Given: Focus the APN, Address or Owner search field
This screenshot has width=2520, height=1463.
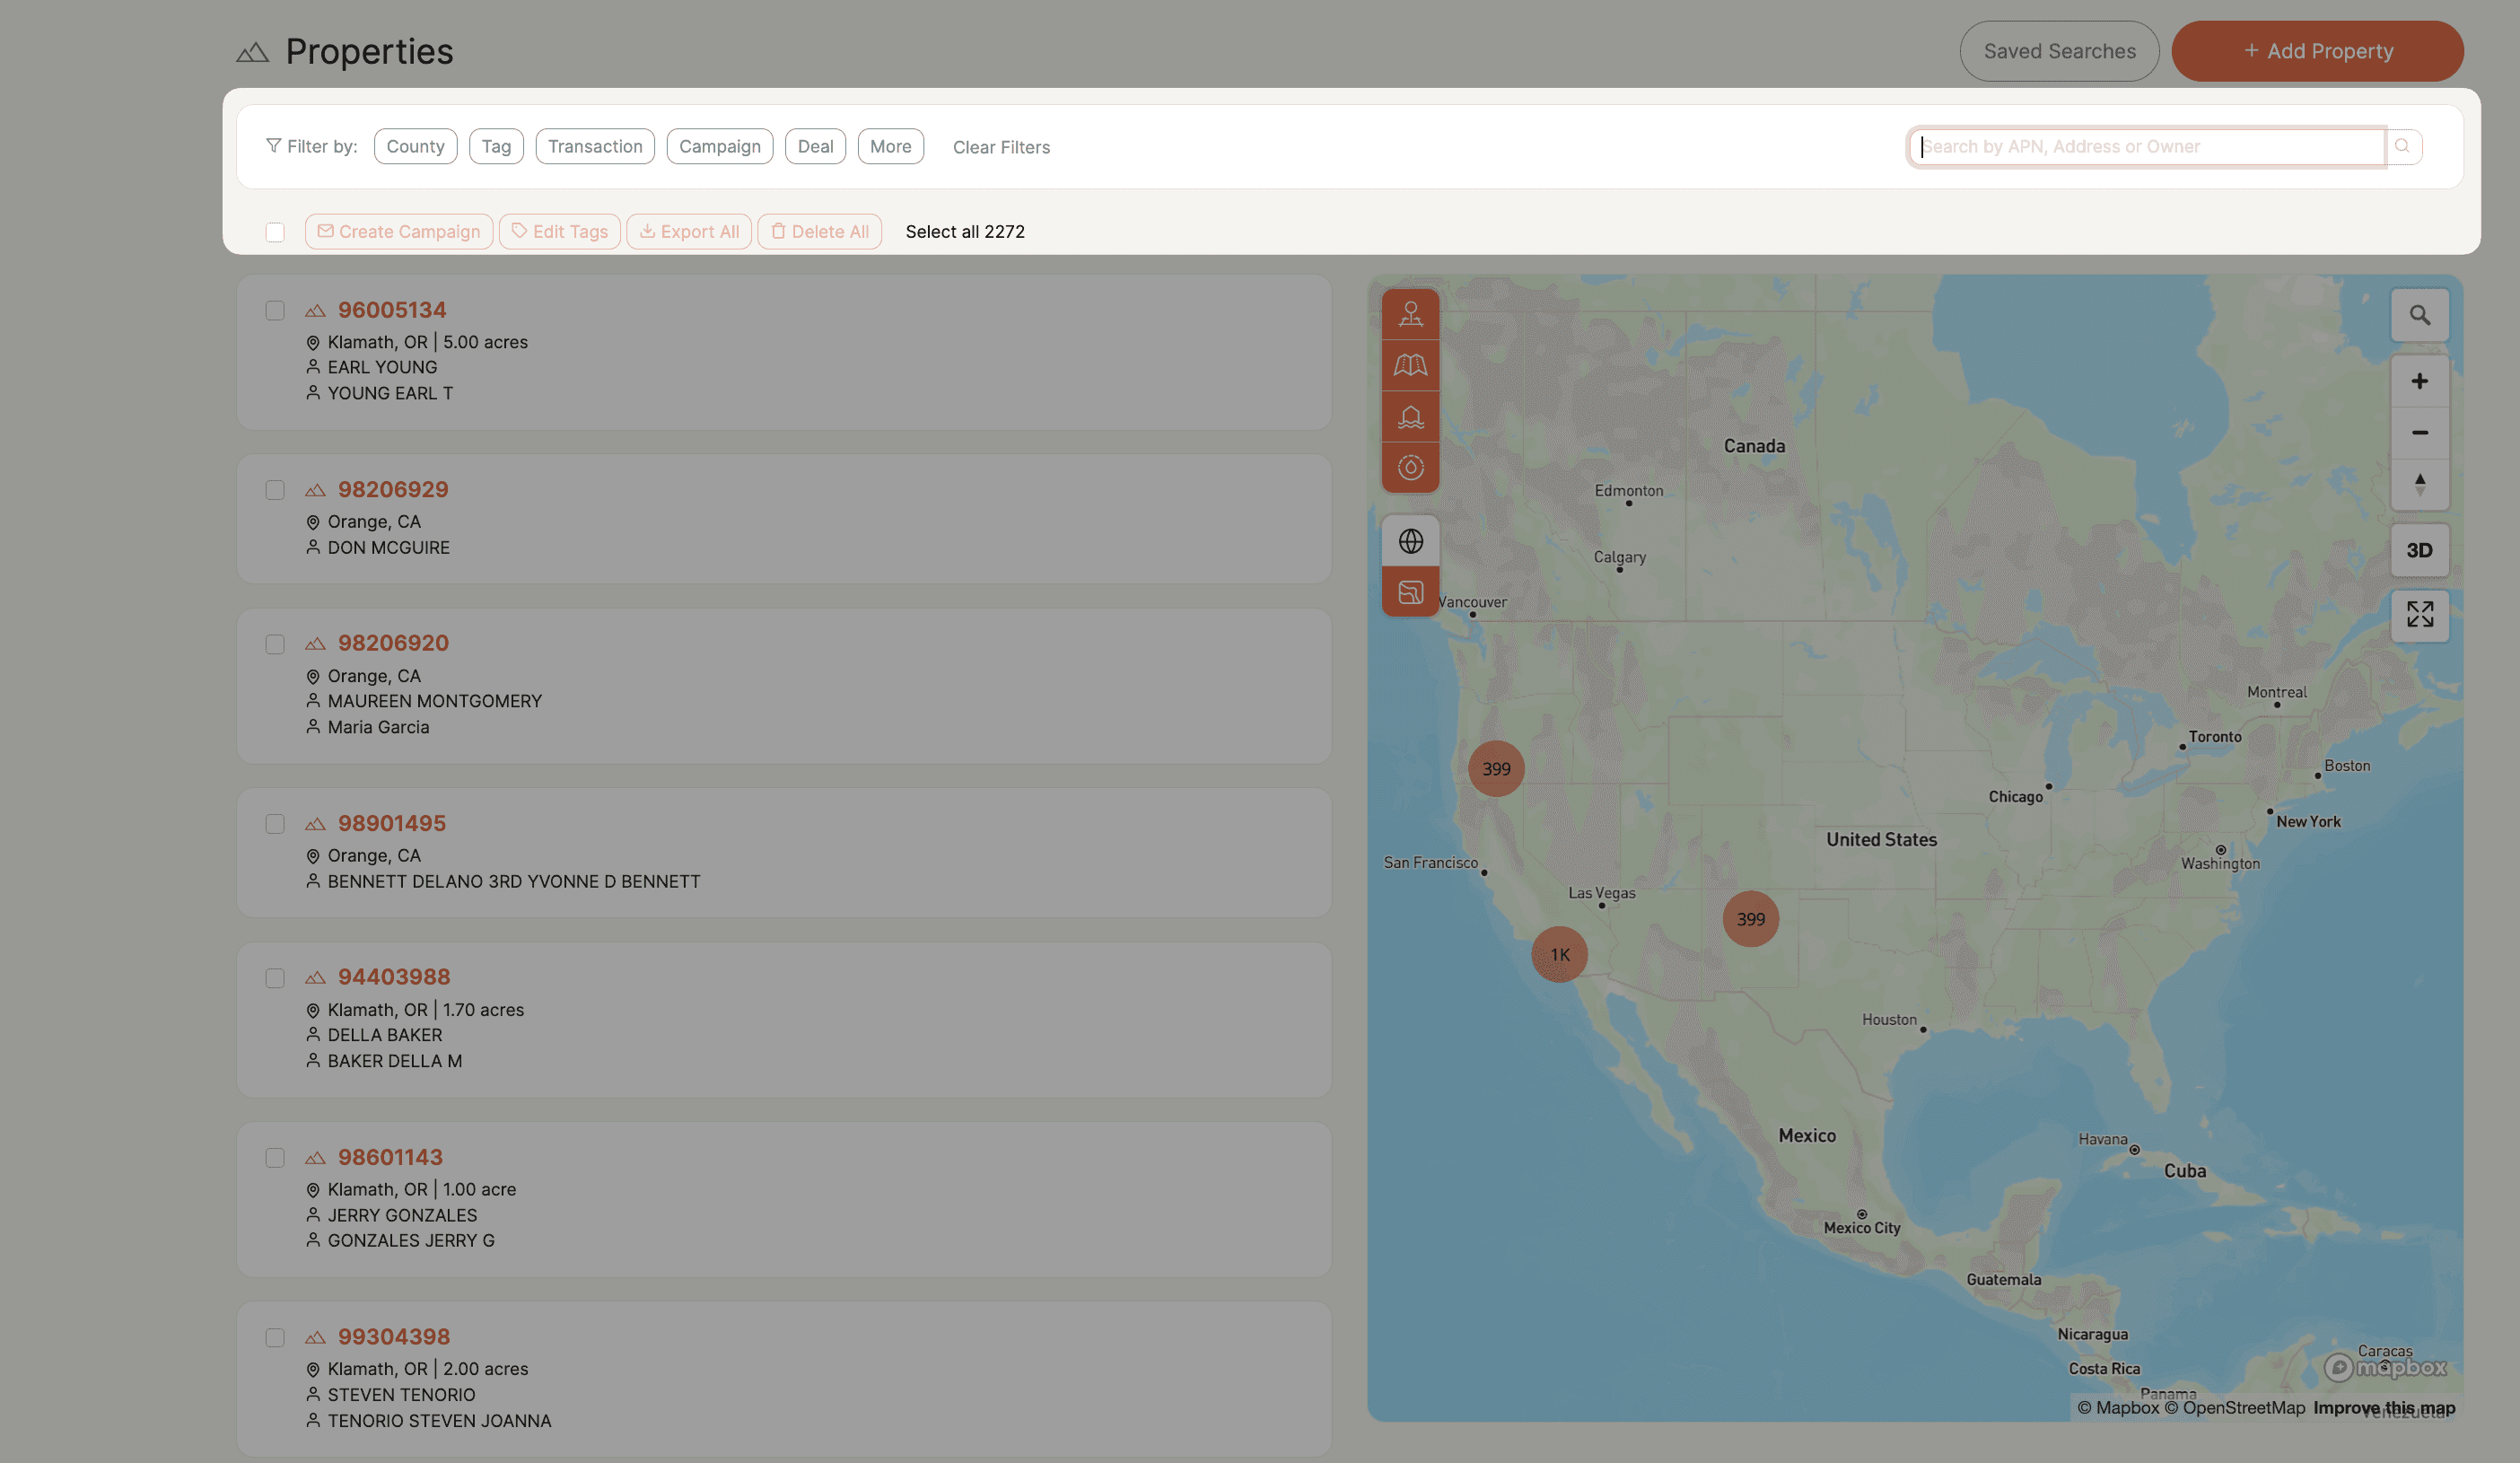Looking at the screenshot, I should point(2146,146).
